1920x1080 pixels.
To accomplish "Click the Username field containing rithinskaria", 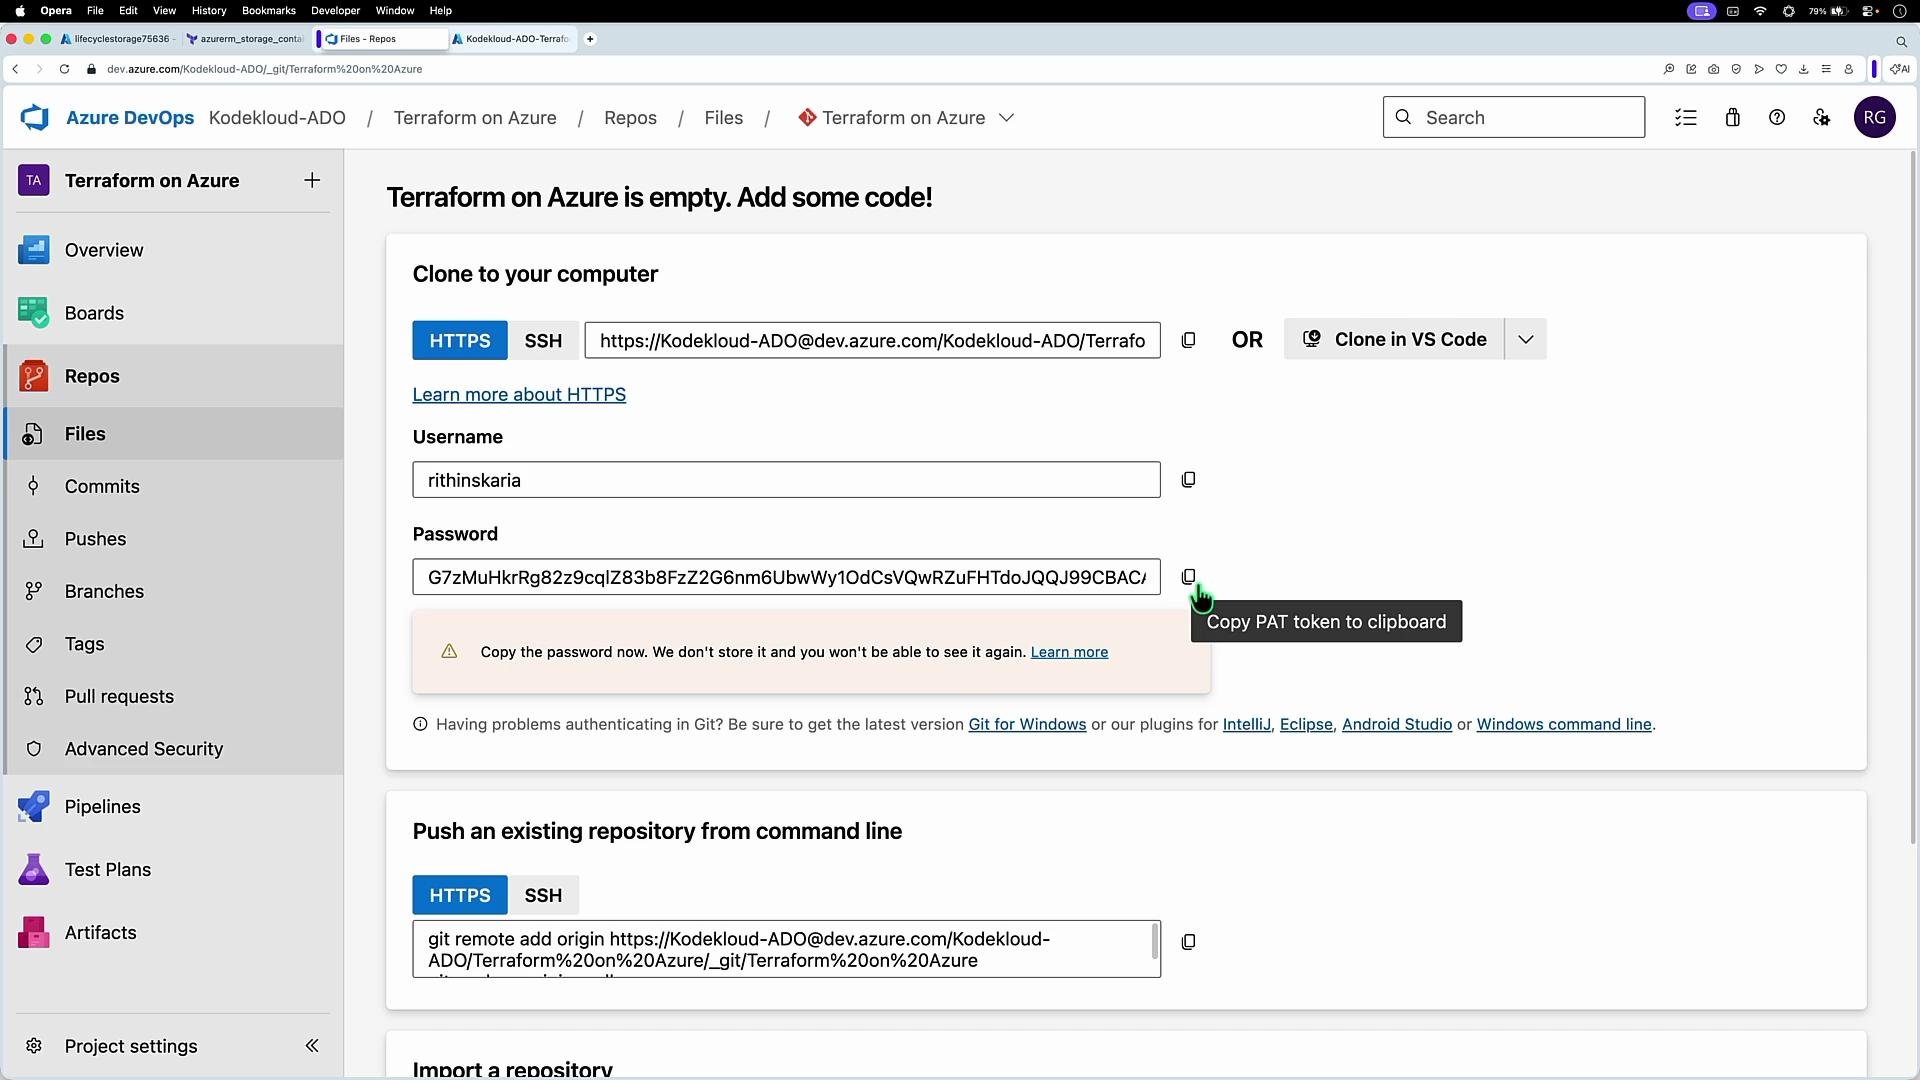I will 786,480.
